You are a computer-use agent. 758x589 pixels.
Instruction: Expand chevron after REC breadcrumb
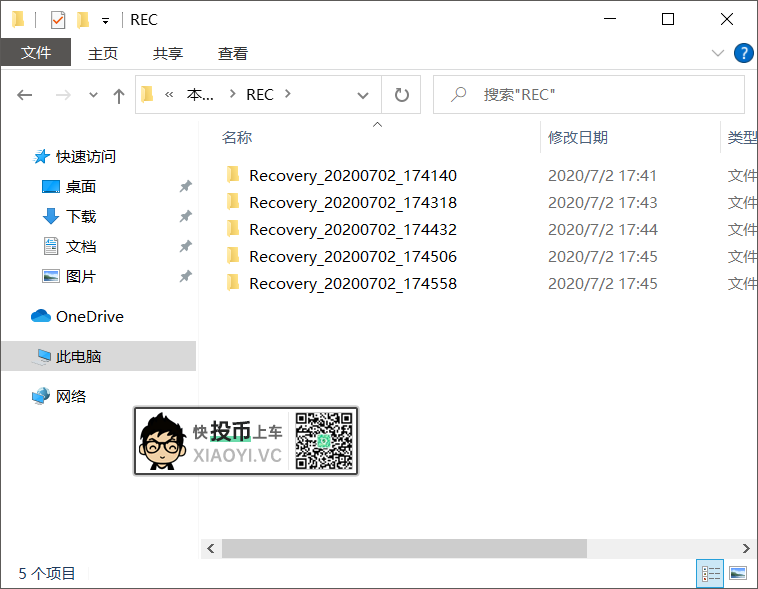tap(288, 94)
